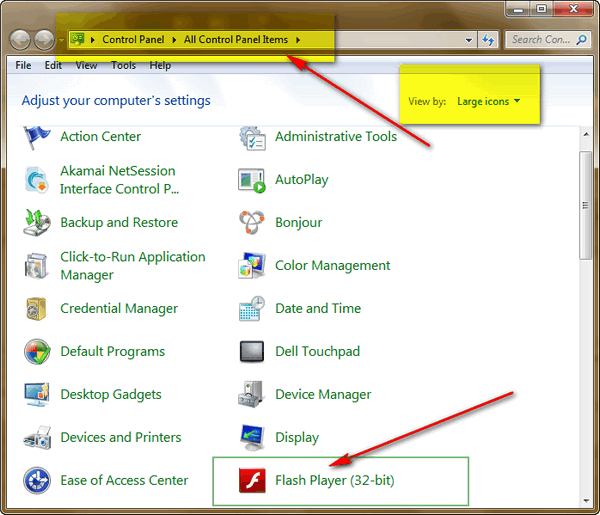Click the Device Manager icon
Viewport: 600px width, 515px height.
point(251,394)
